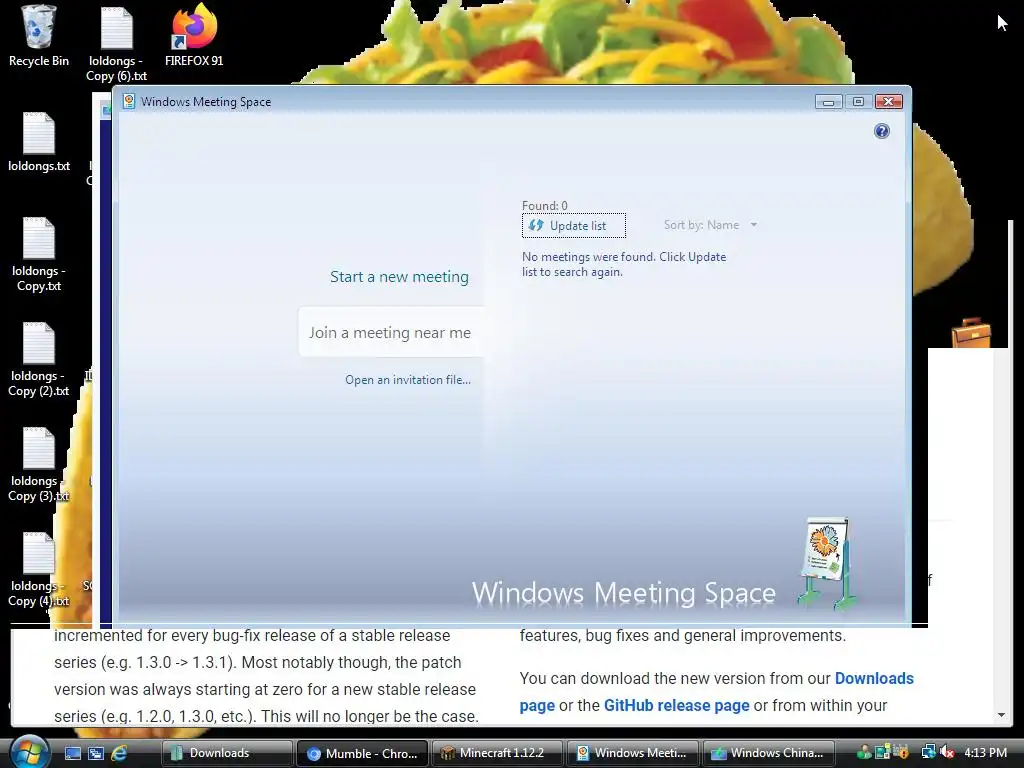This screenshot has height=768, width=1024.
Task: Click the network tray icon
Action: coord(929,753)
